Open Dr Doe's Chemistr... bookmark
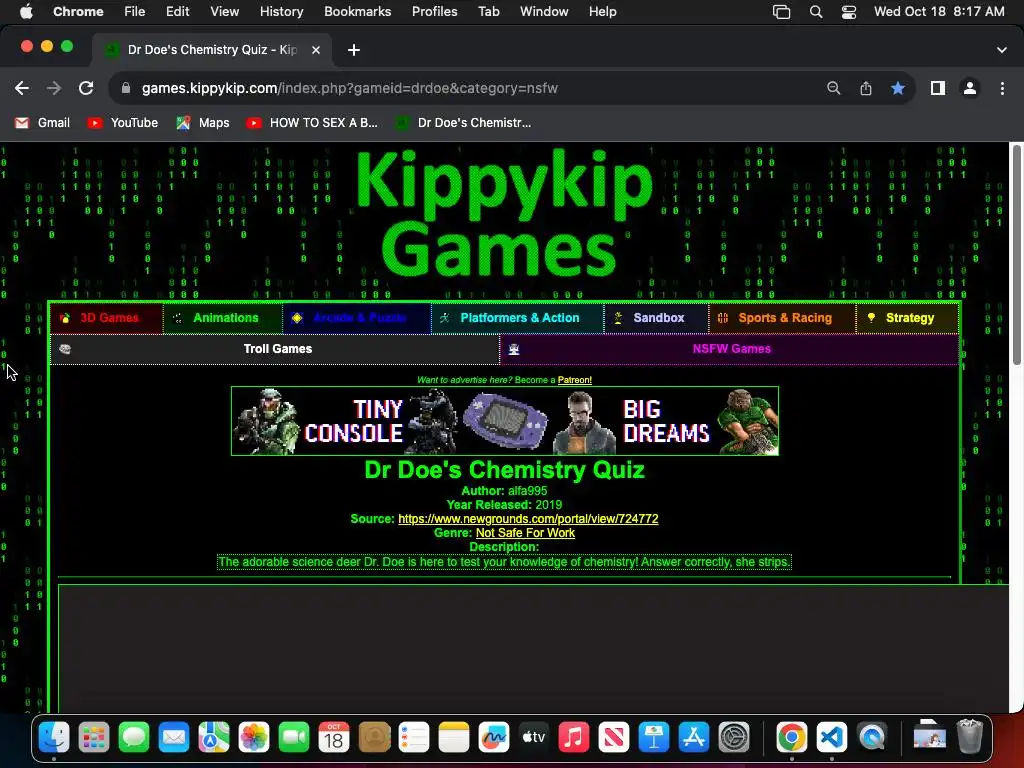This screenshot has height=768, width=1024. point(464,123)
